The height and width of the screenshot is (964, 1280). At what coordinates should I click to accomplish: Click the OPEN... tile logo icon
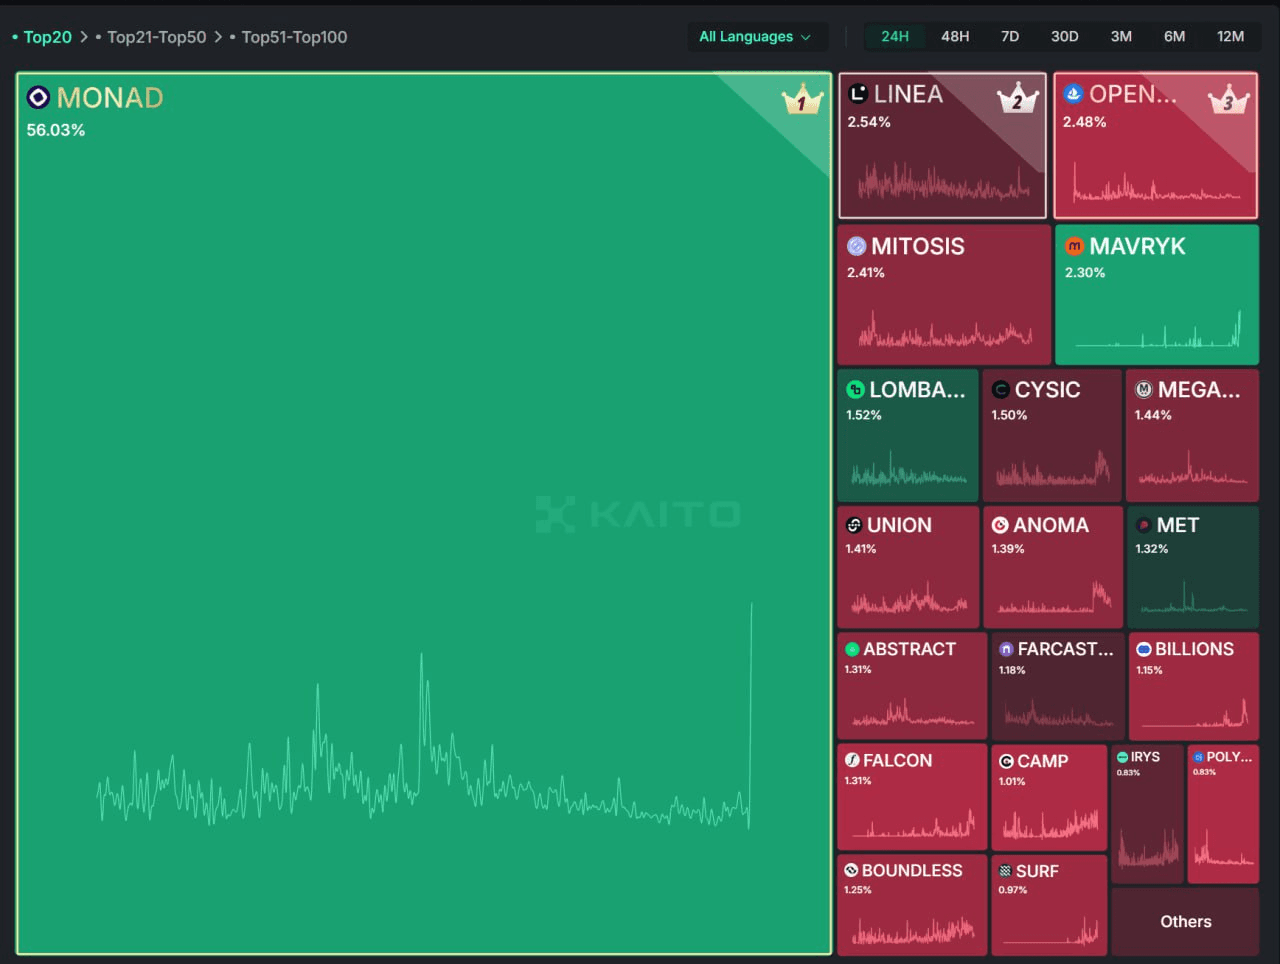1073,94
